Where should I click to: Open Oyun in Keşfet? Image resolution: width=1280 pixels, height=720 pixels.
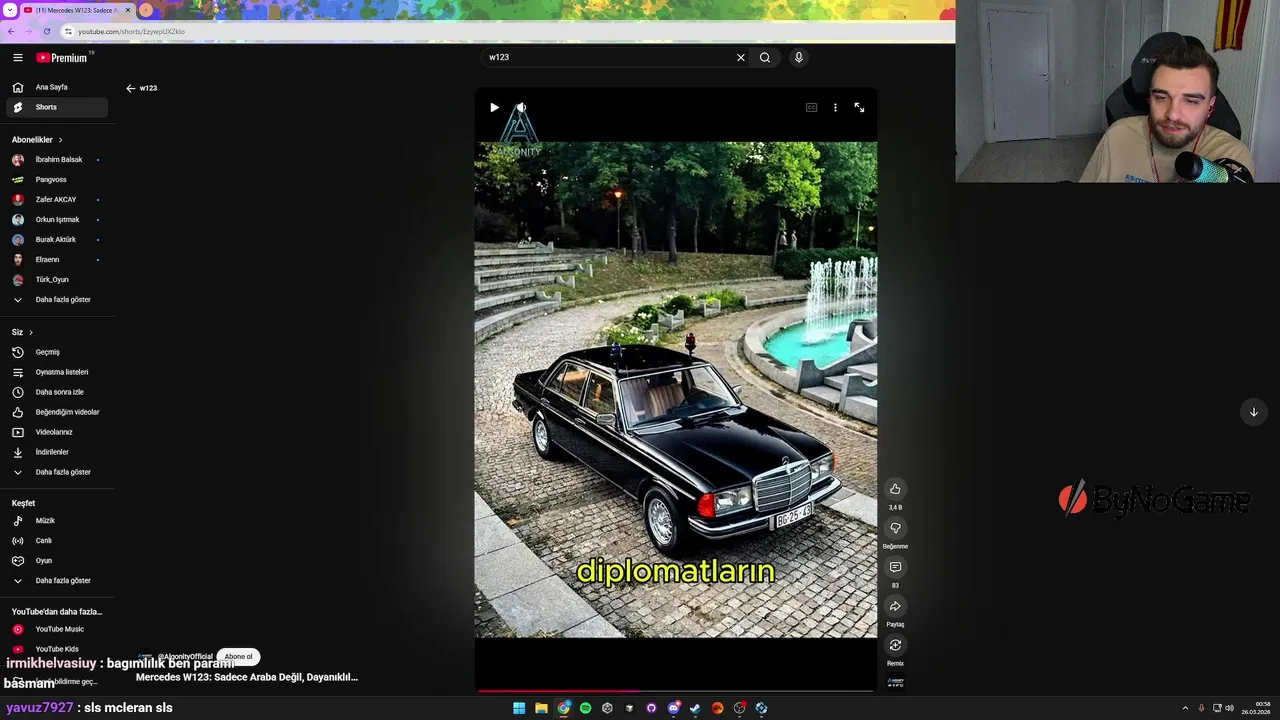57,561
